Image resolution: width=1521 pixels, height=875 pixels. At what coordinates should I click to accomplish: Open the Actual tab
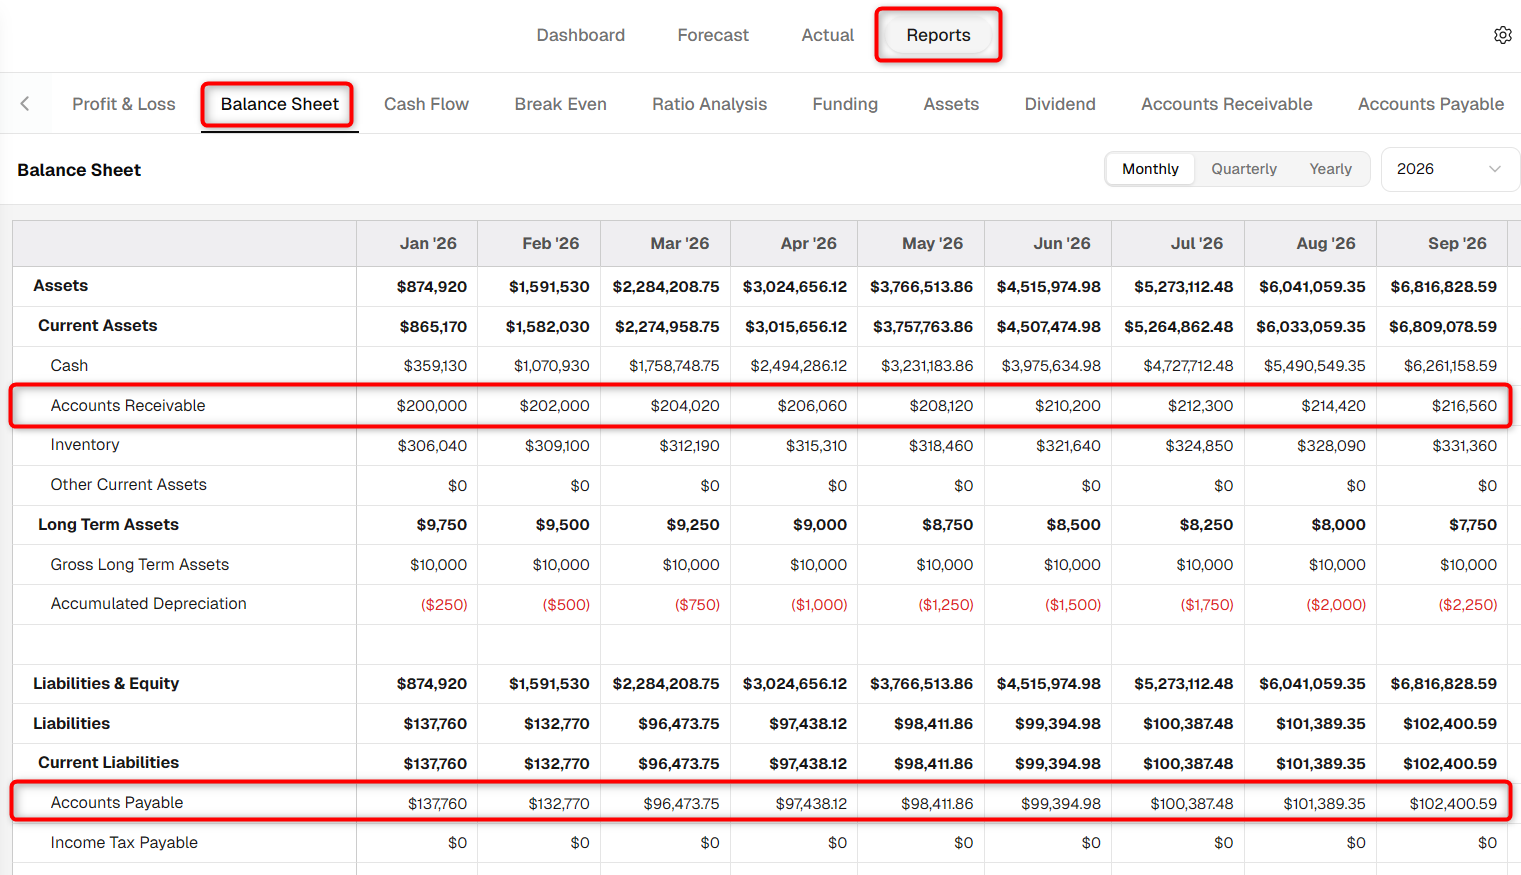(827, 35)
